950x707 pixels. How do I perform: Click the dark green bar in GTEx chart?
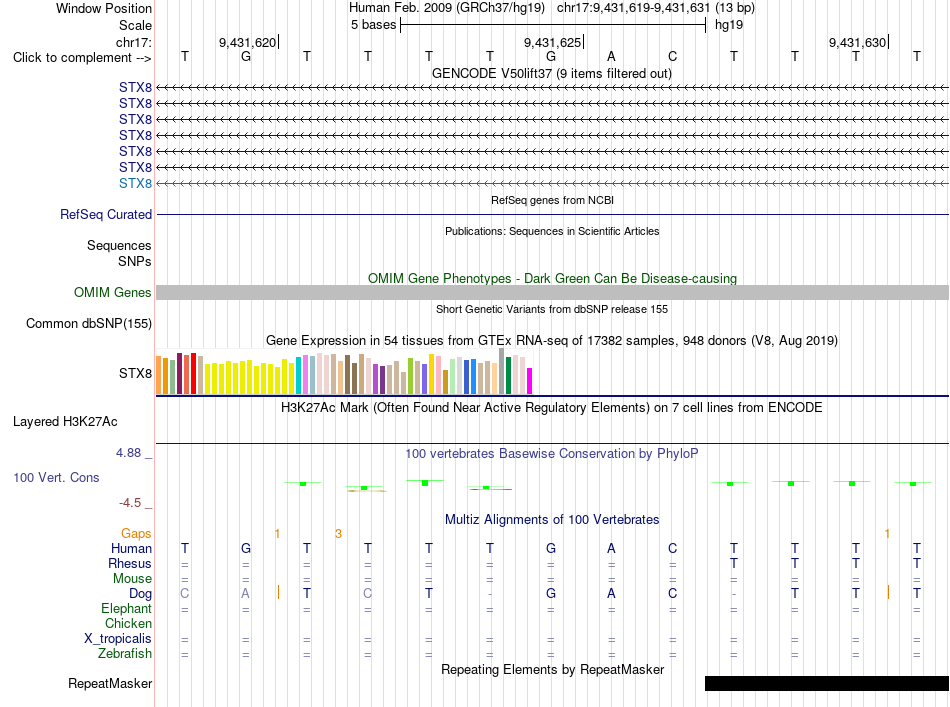[508, 376]
